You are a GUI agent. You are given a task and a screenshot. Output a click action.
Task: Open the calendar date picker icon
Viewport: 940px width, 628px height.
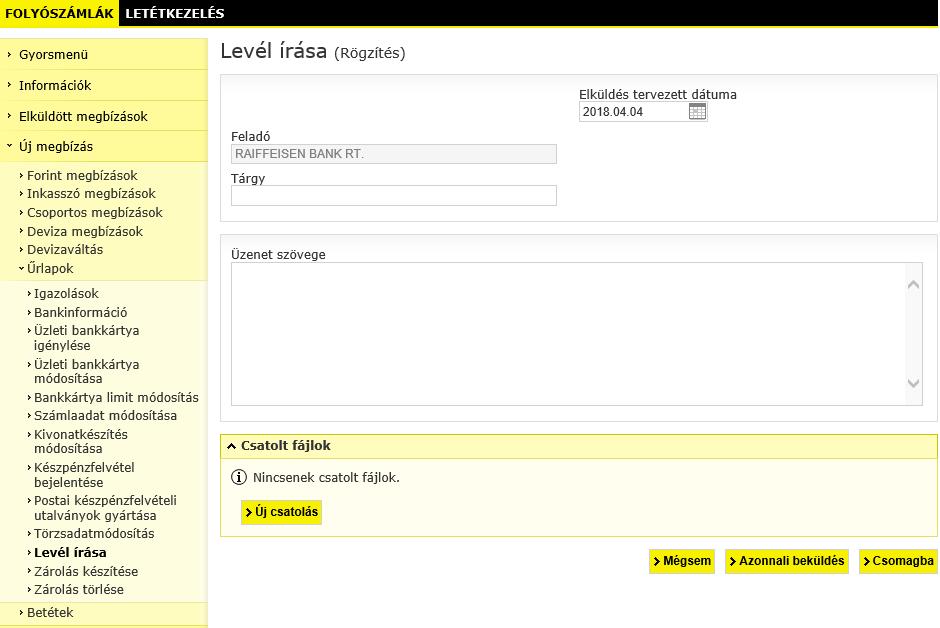pyautogui.click(x=697, y=111)
